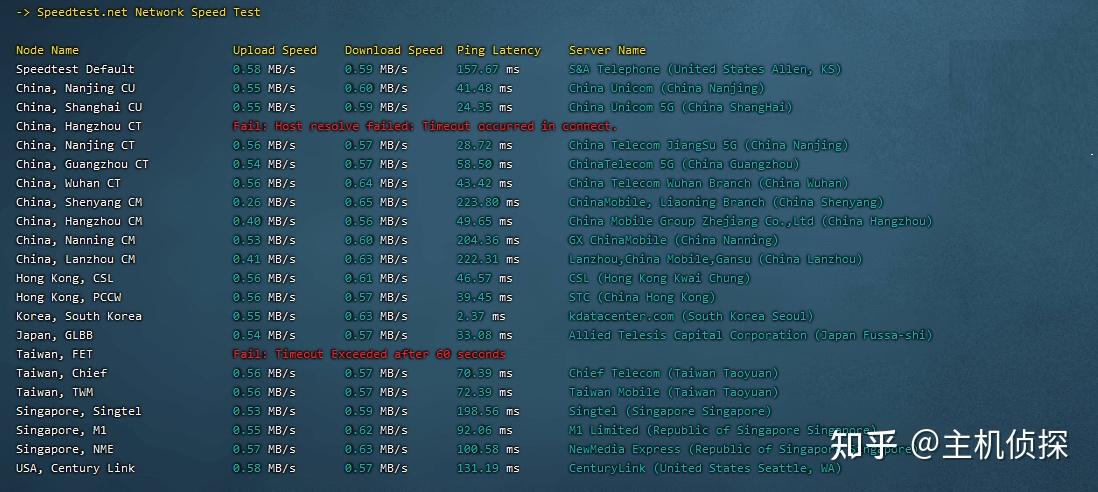Screen dimensions: 1098x492
Task: Select the 'Upload Speed' column header
Action: tap(274, 50)
